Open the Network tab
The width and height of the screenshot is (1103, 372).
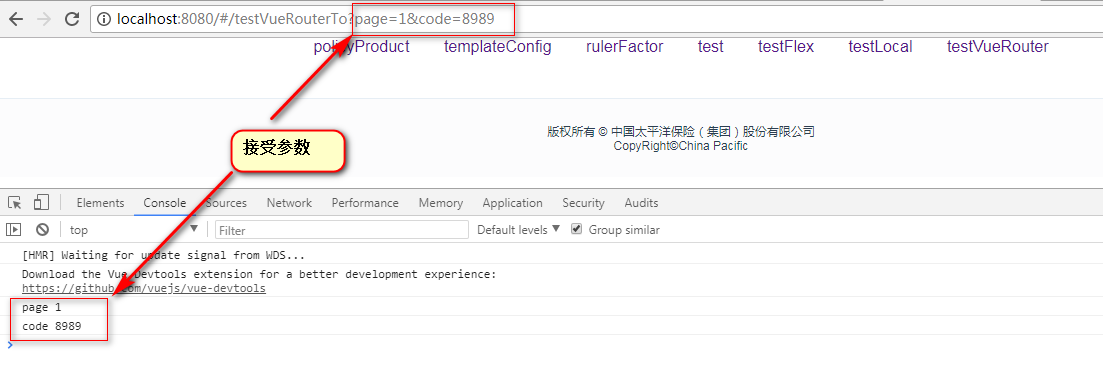[x=289, y=203]
